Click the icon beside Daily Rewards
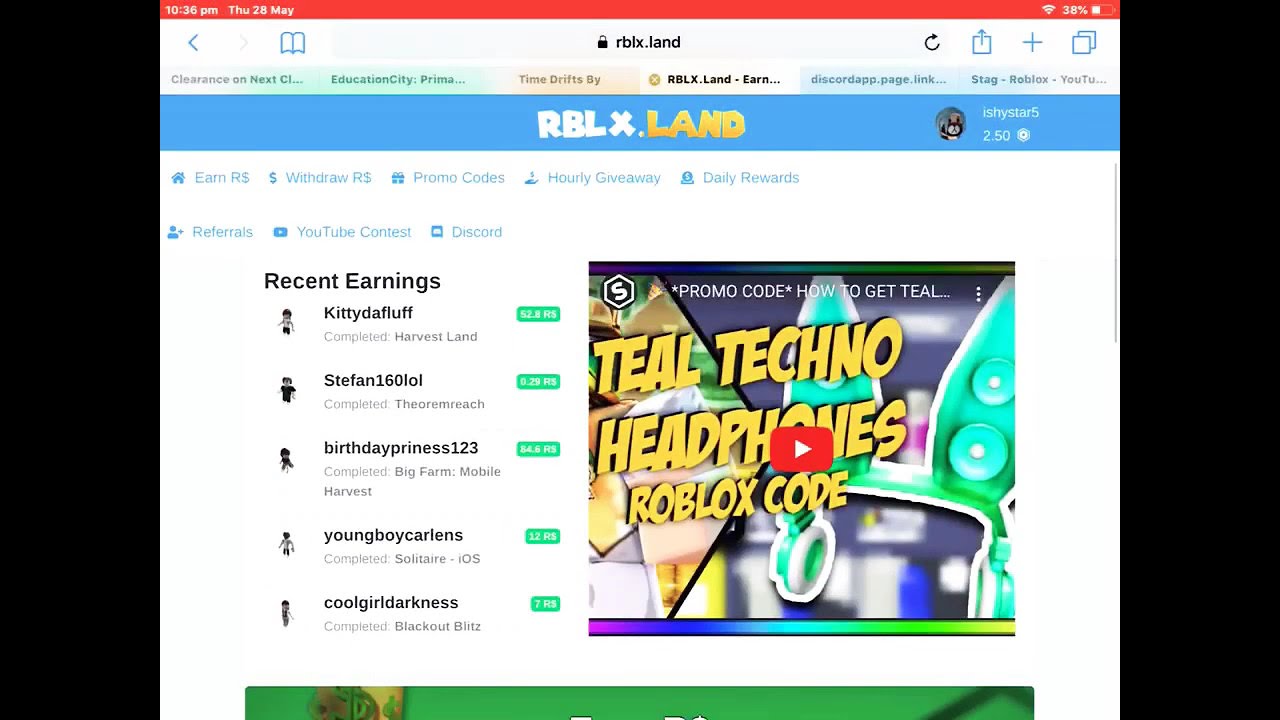The width and height of the screenshot is (1280, 720). pos(687,178)
